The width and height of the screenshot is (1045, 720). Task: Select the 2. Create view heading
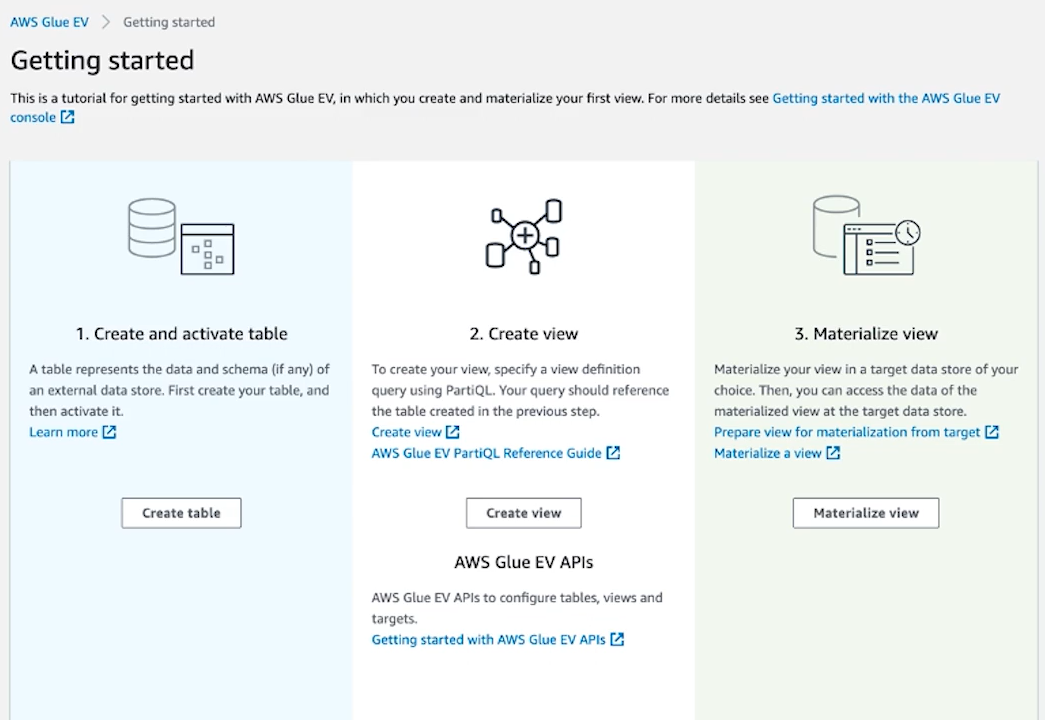point(524,333)
